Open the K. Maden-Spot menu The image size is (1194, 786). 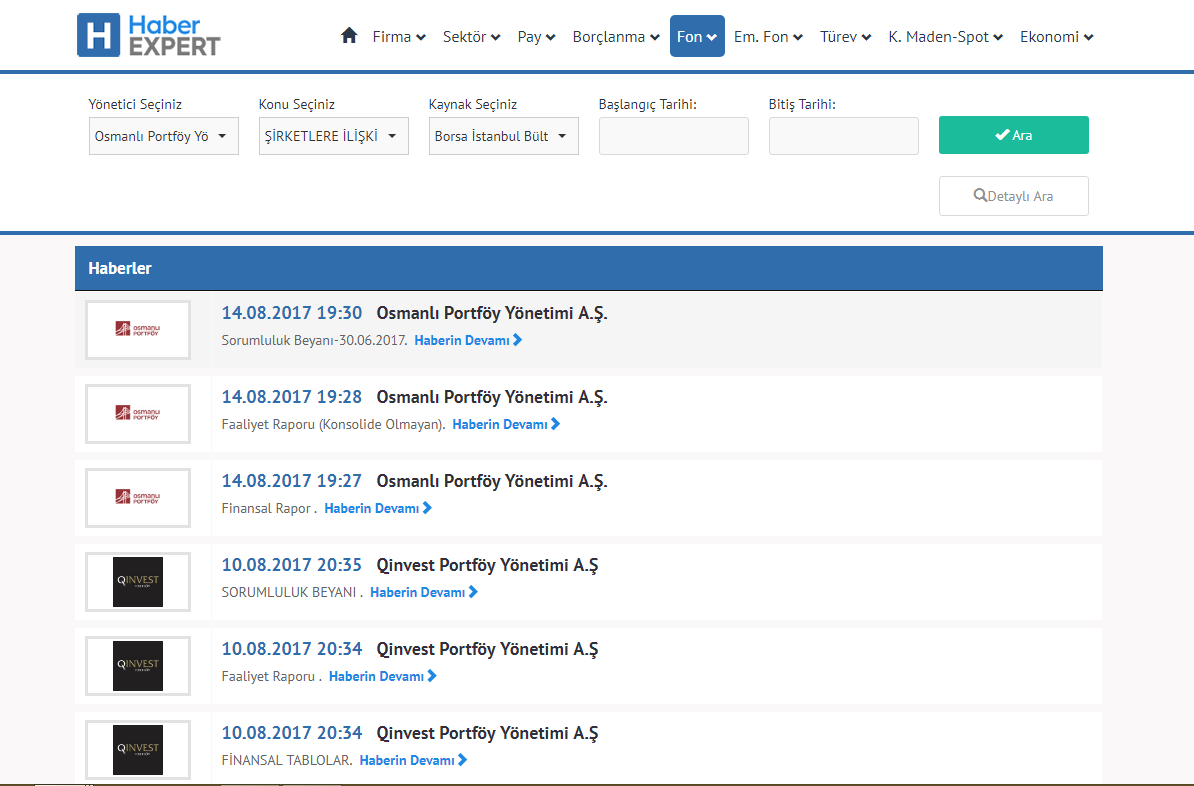946,37
